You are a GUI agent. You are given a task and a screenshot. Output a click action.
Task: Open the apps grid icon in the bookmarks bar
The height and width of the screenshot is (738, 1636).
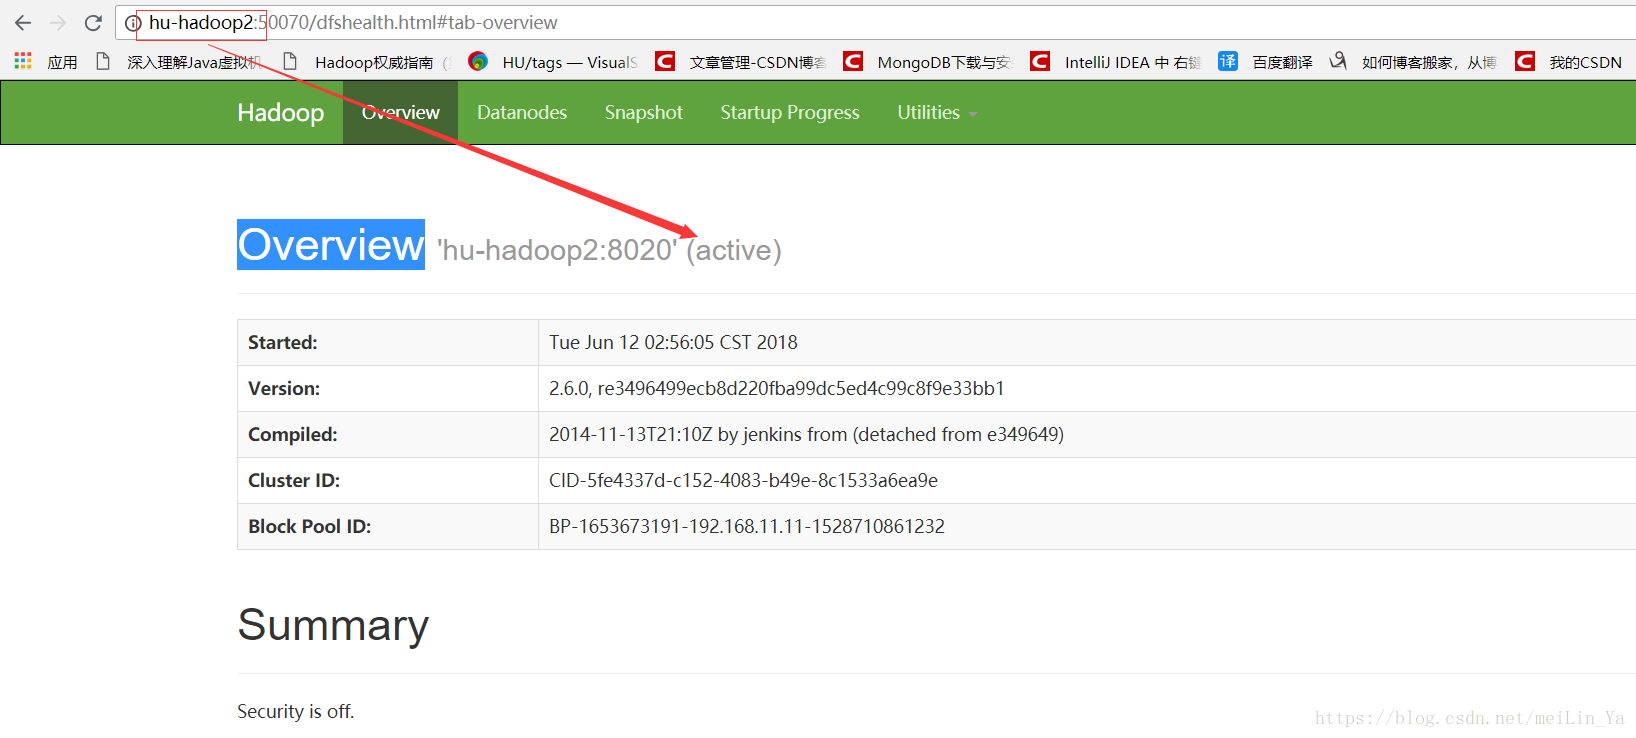(x=23, y=61)
